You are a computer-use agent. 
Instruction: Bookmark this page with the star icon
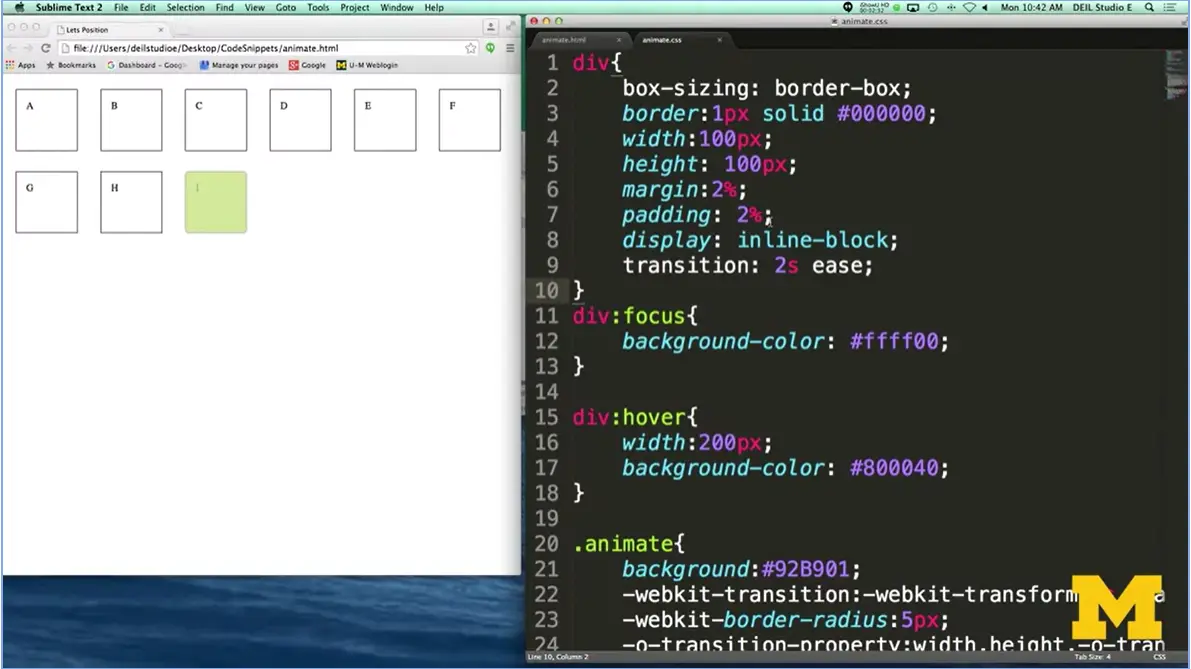coord(470,48)
